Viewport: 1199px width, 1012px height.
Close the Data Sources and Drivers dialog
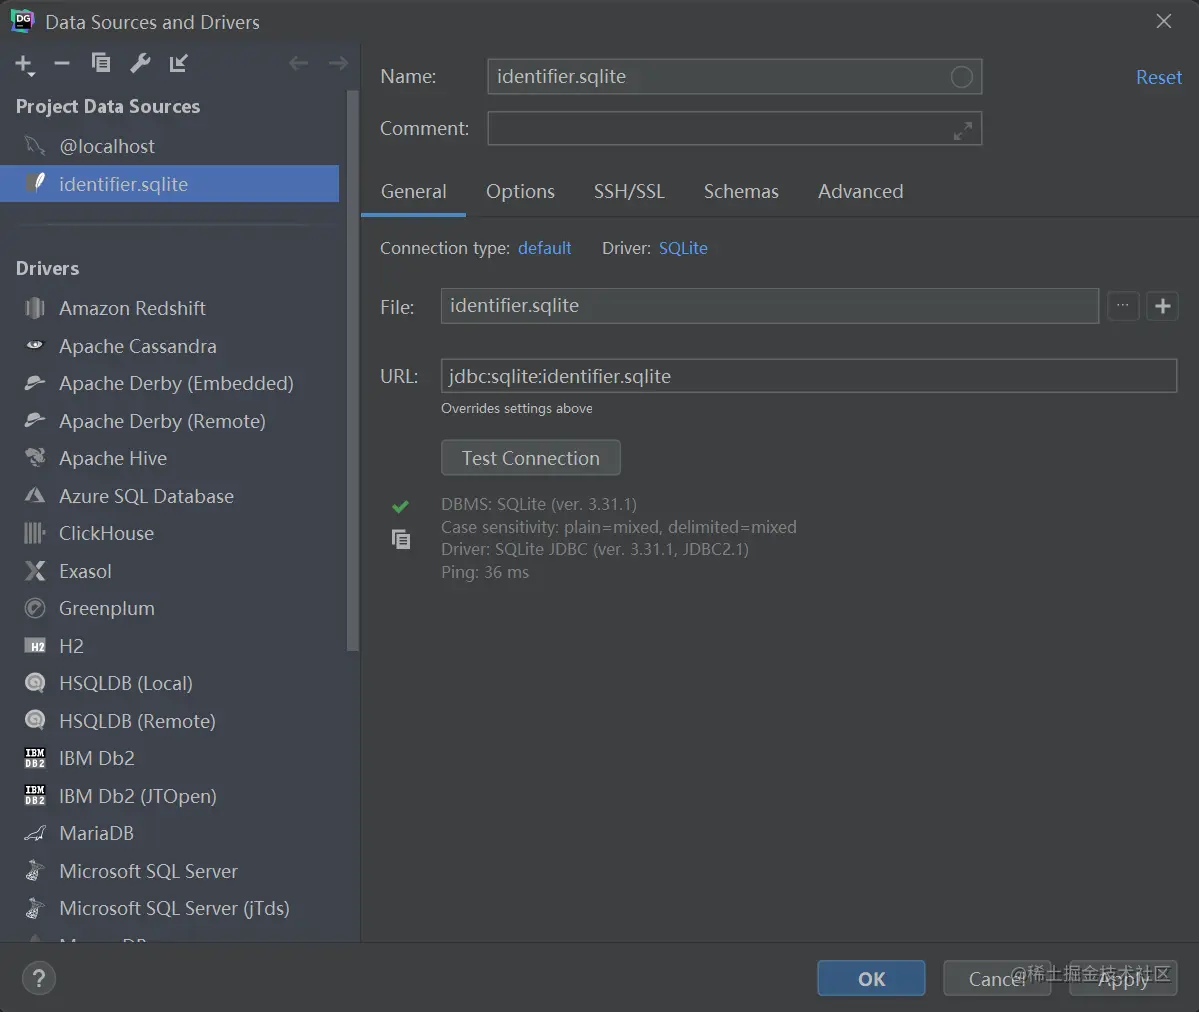1164,21
